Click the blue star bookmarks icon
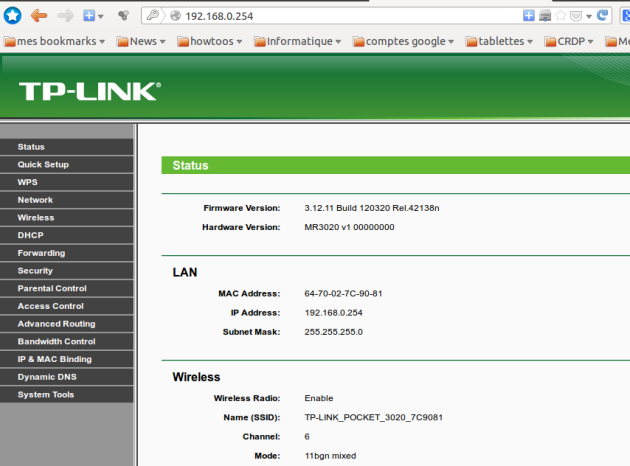The image size is (630, 466). 13,15
